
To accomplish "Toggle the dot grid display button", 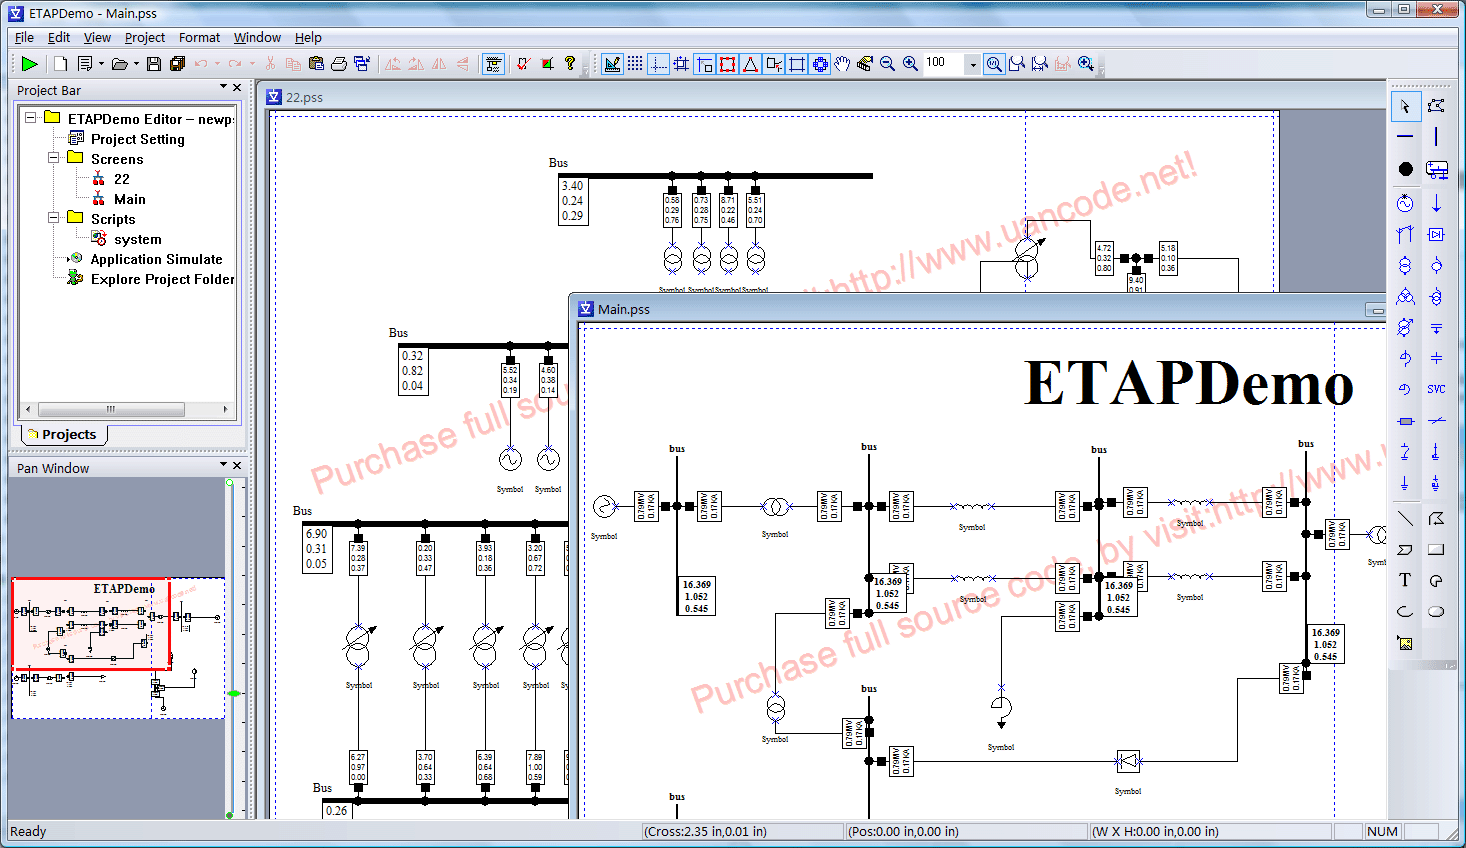I will (x=634, y=63).
